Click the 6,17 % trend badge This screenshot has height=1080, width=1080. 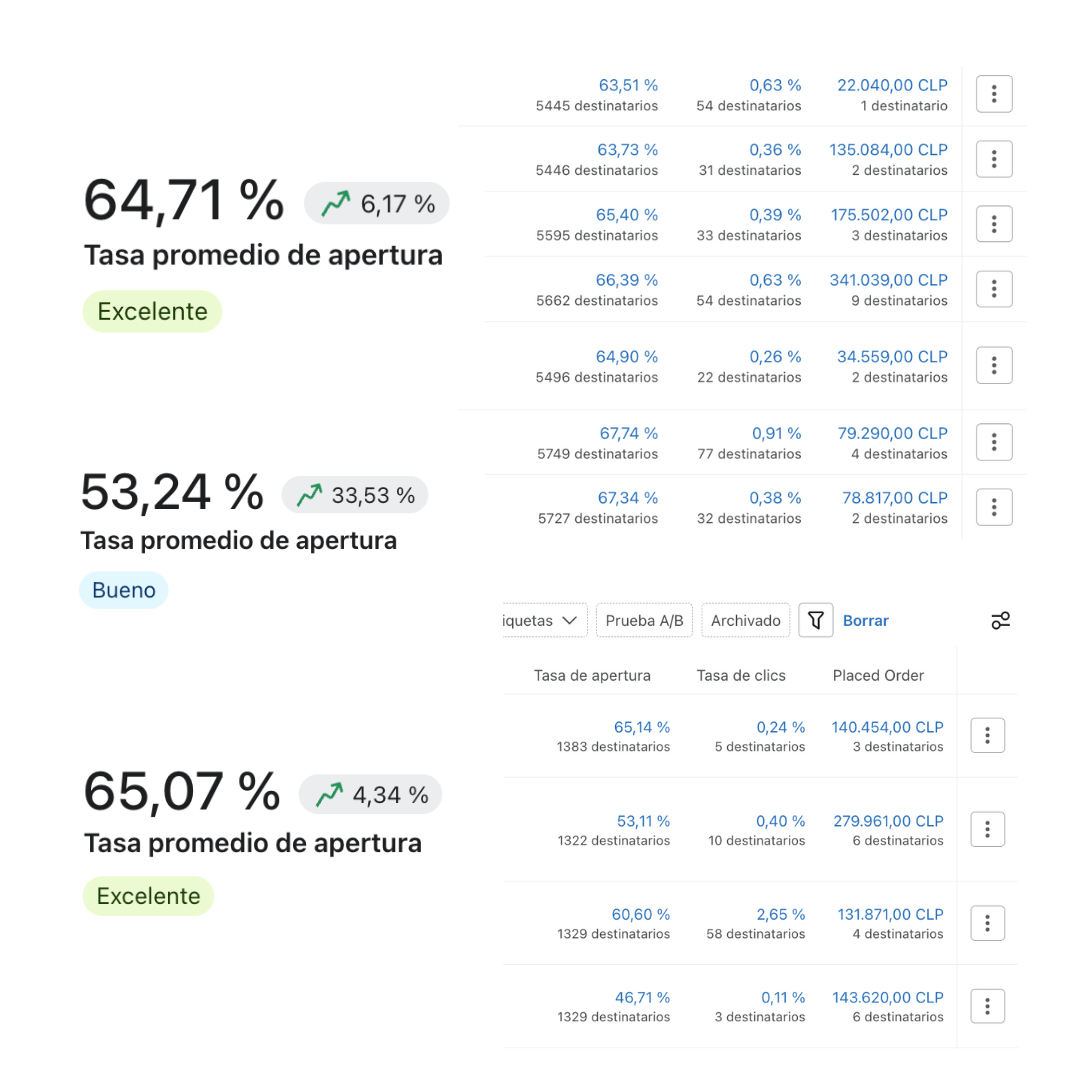(377, 204)
